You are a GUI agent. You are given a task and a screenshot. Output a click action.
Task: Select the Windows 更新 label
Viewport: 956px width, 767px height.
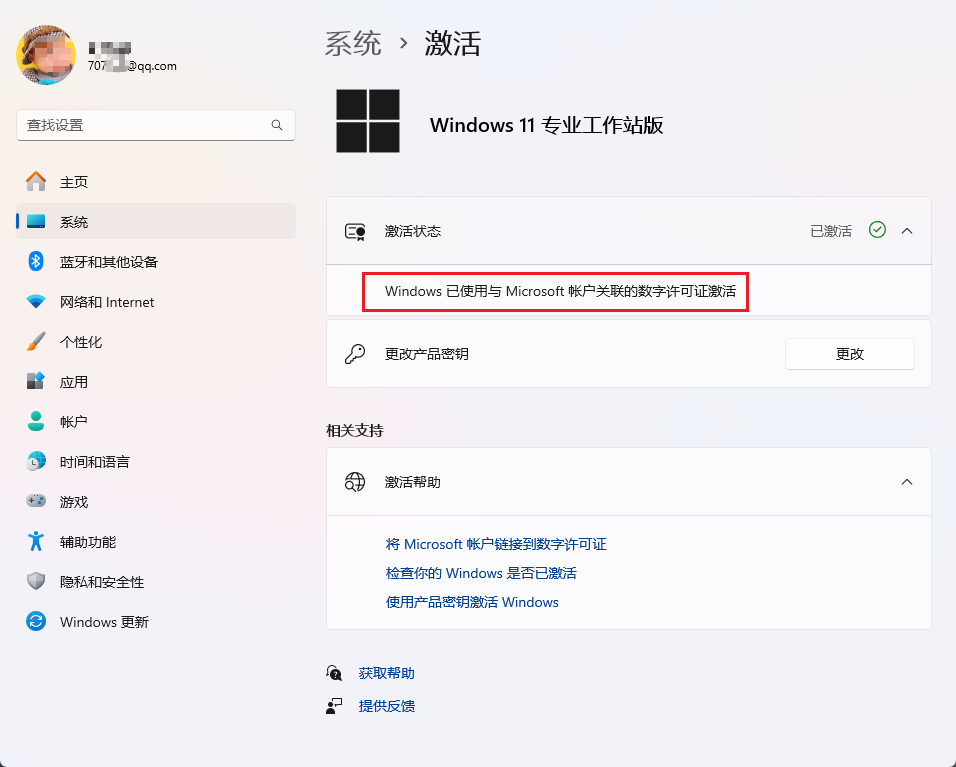104,622
